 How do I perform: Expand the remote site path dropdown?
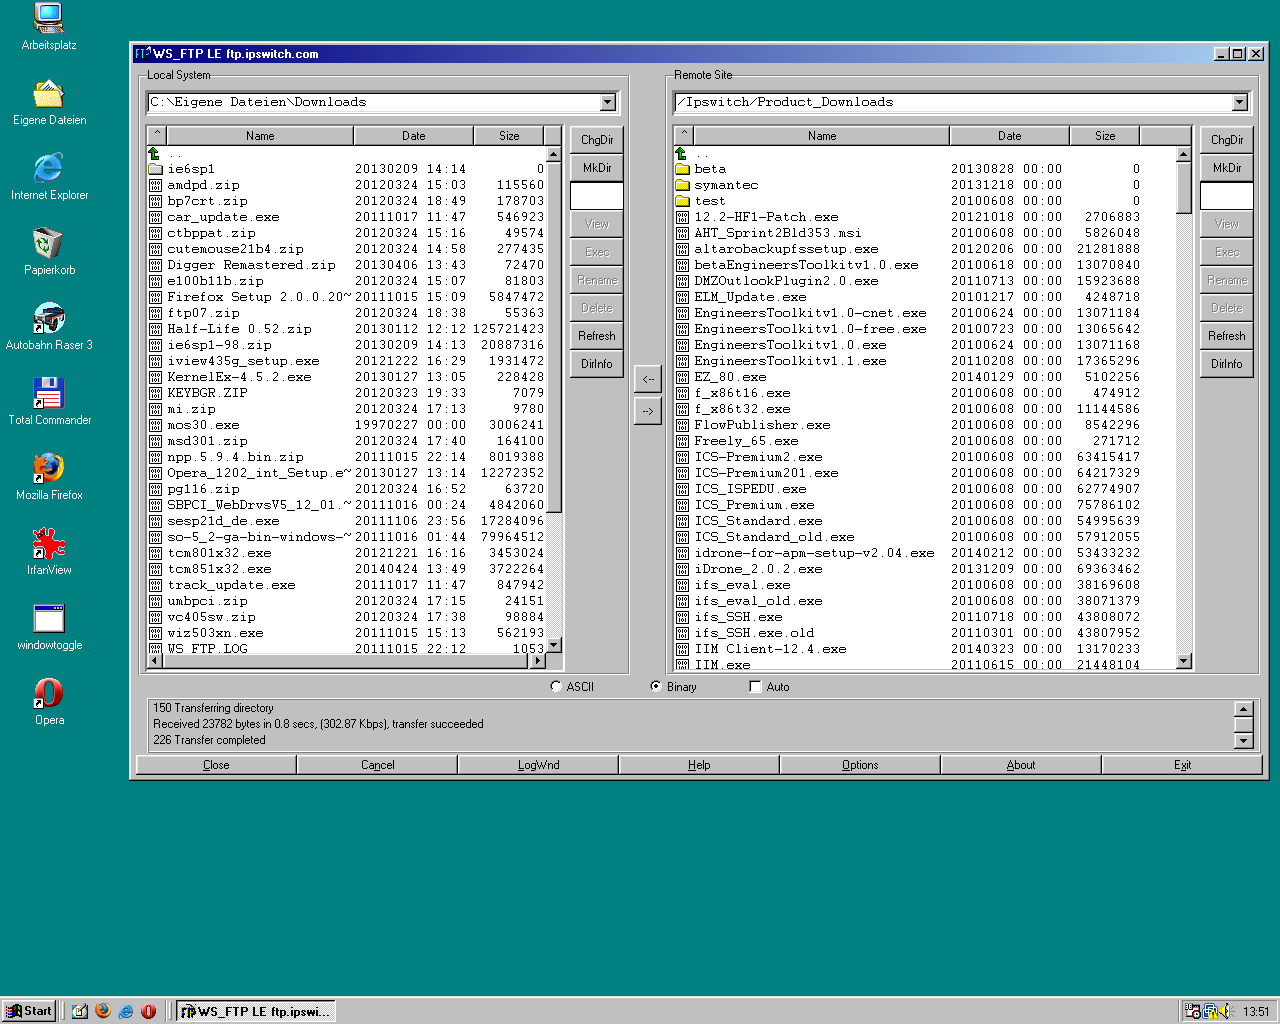(x=1240, y=102)
